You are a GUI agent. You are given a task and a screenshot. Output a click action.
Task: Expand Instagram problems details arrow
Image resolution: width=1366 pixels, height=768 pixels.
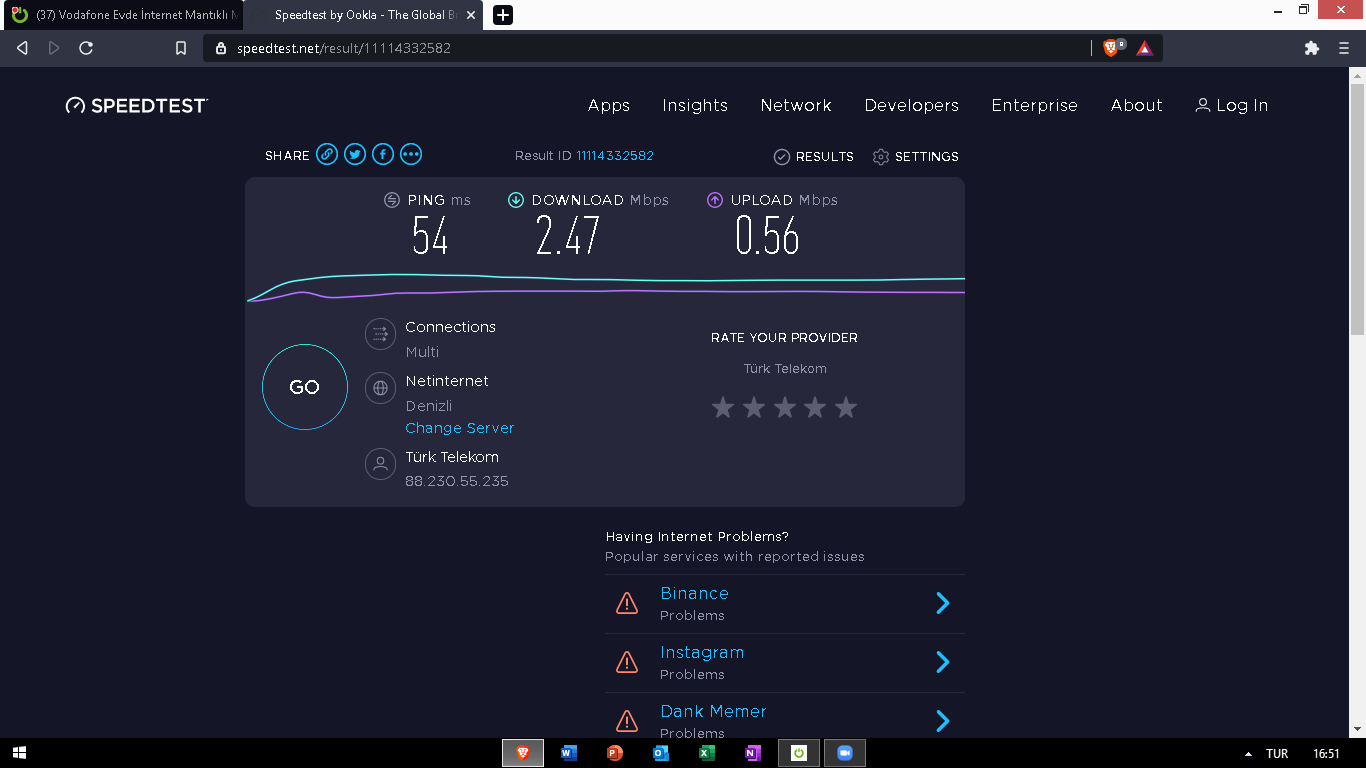(942, 662)
